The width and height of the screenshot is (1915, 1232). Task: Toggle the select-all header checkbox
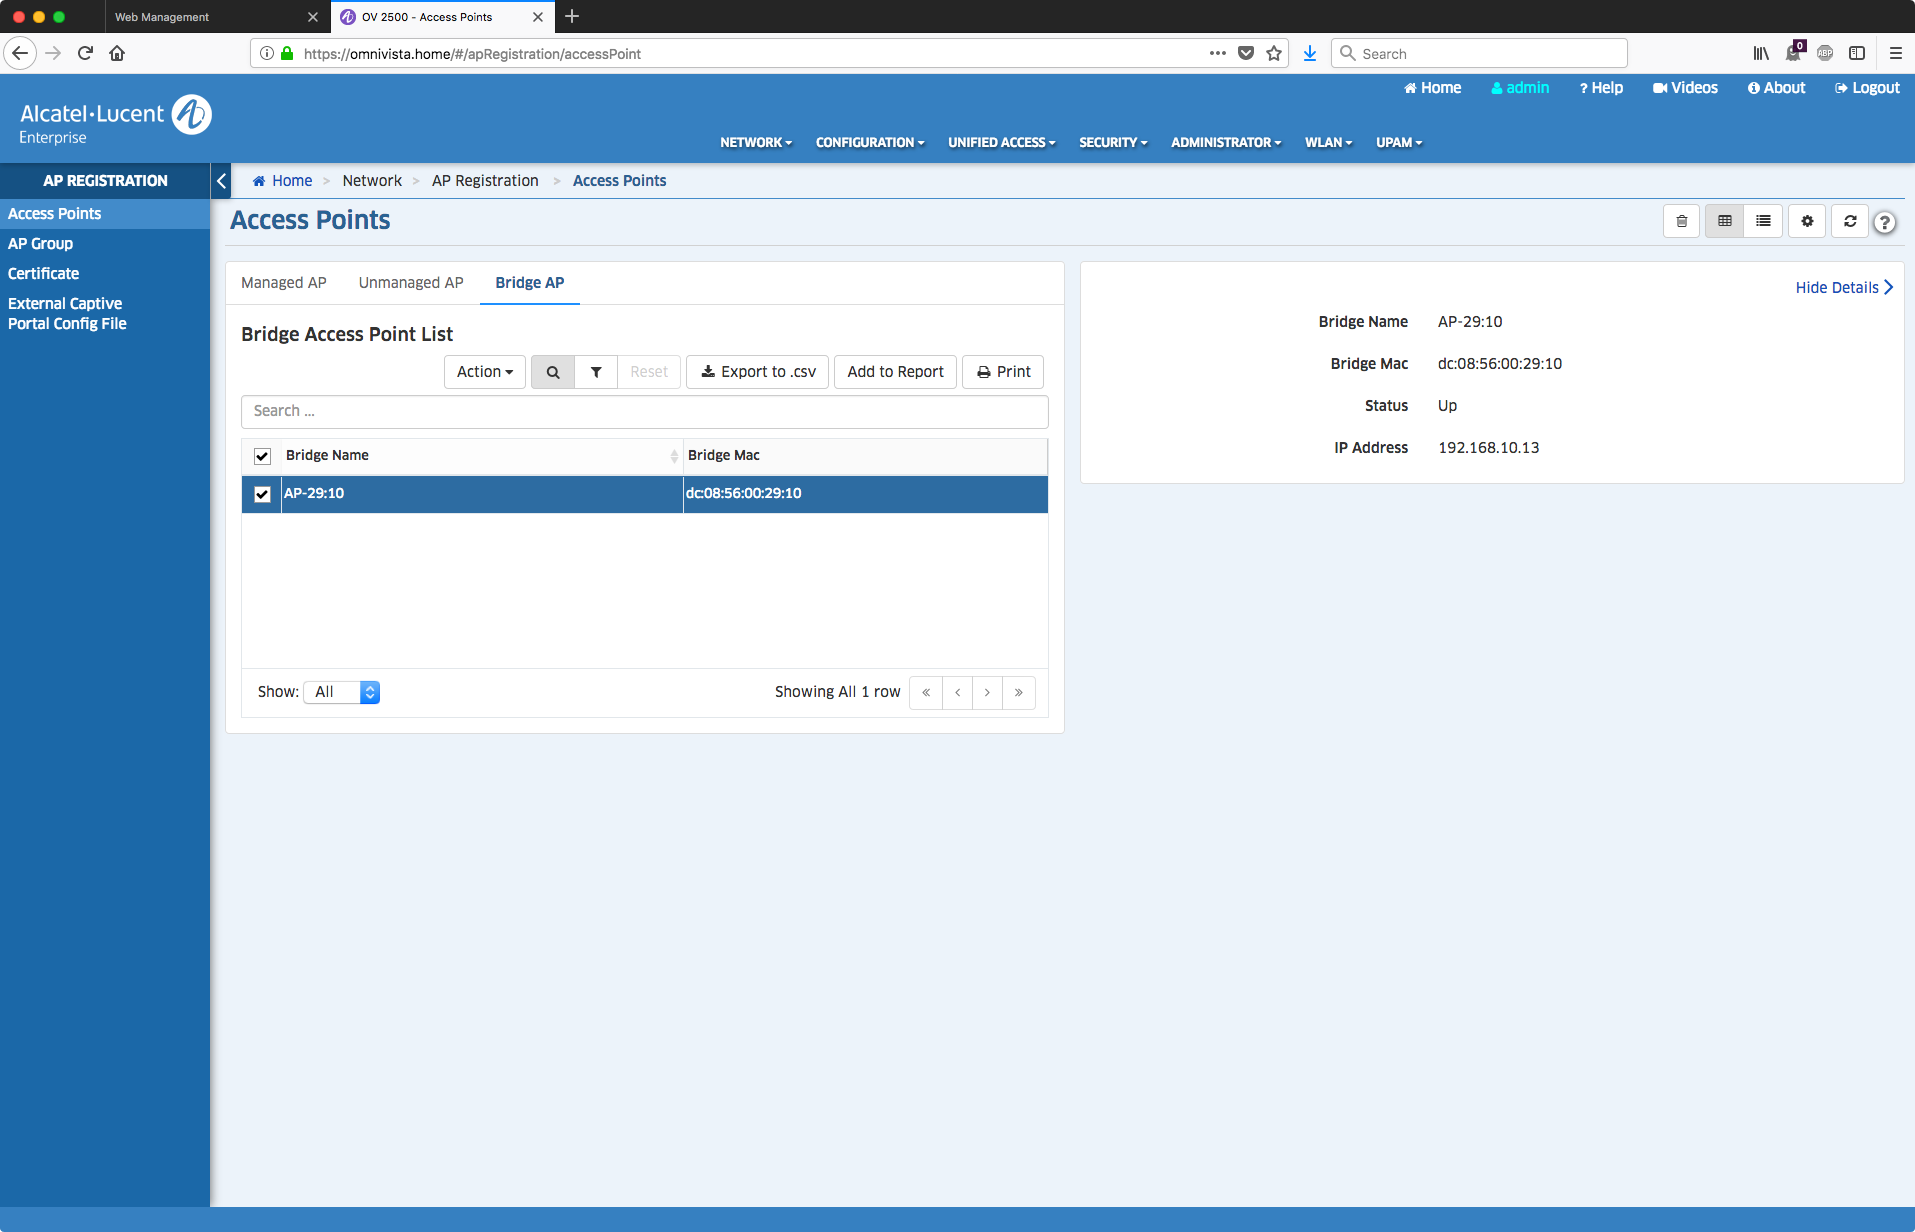point(262,456)
